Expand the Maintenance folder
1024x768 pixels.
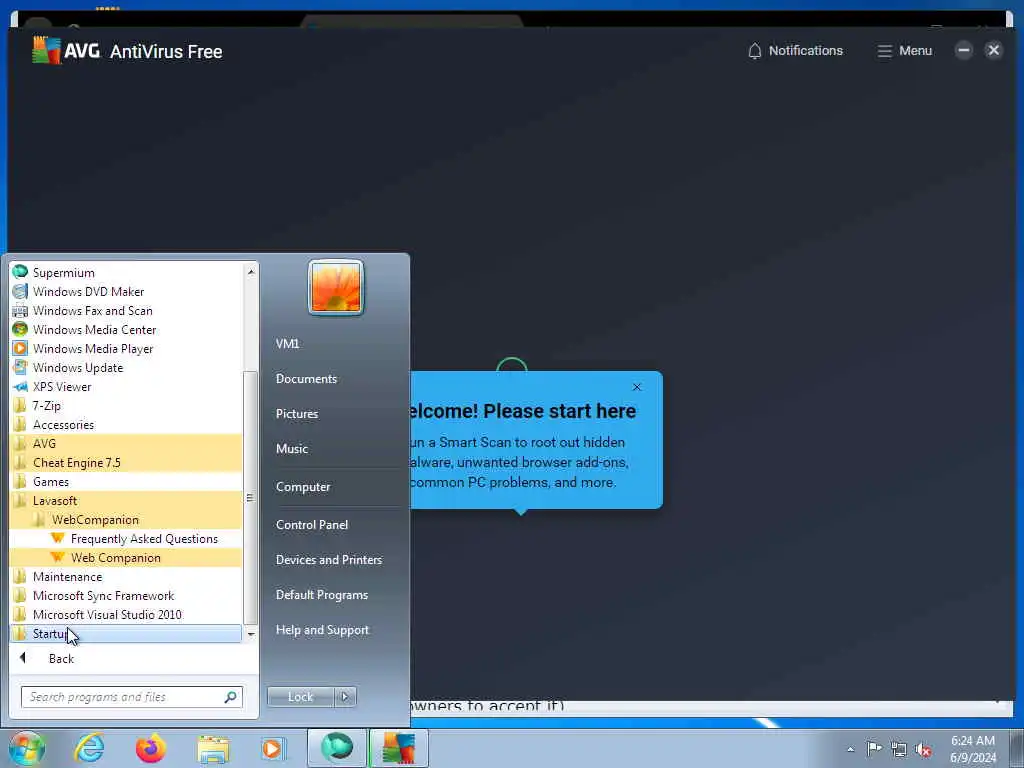(x=126, y=576)
